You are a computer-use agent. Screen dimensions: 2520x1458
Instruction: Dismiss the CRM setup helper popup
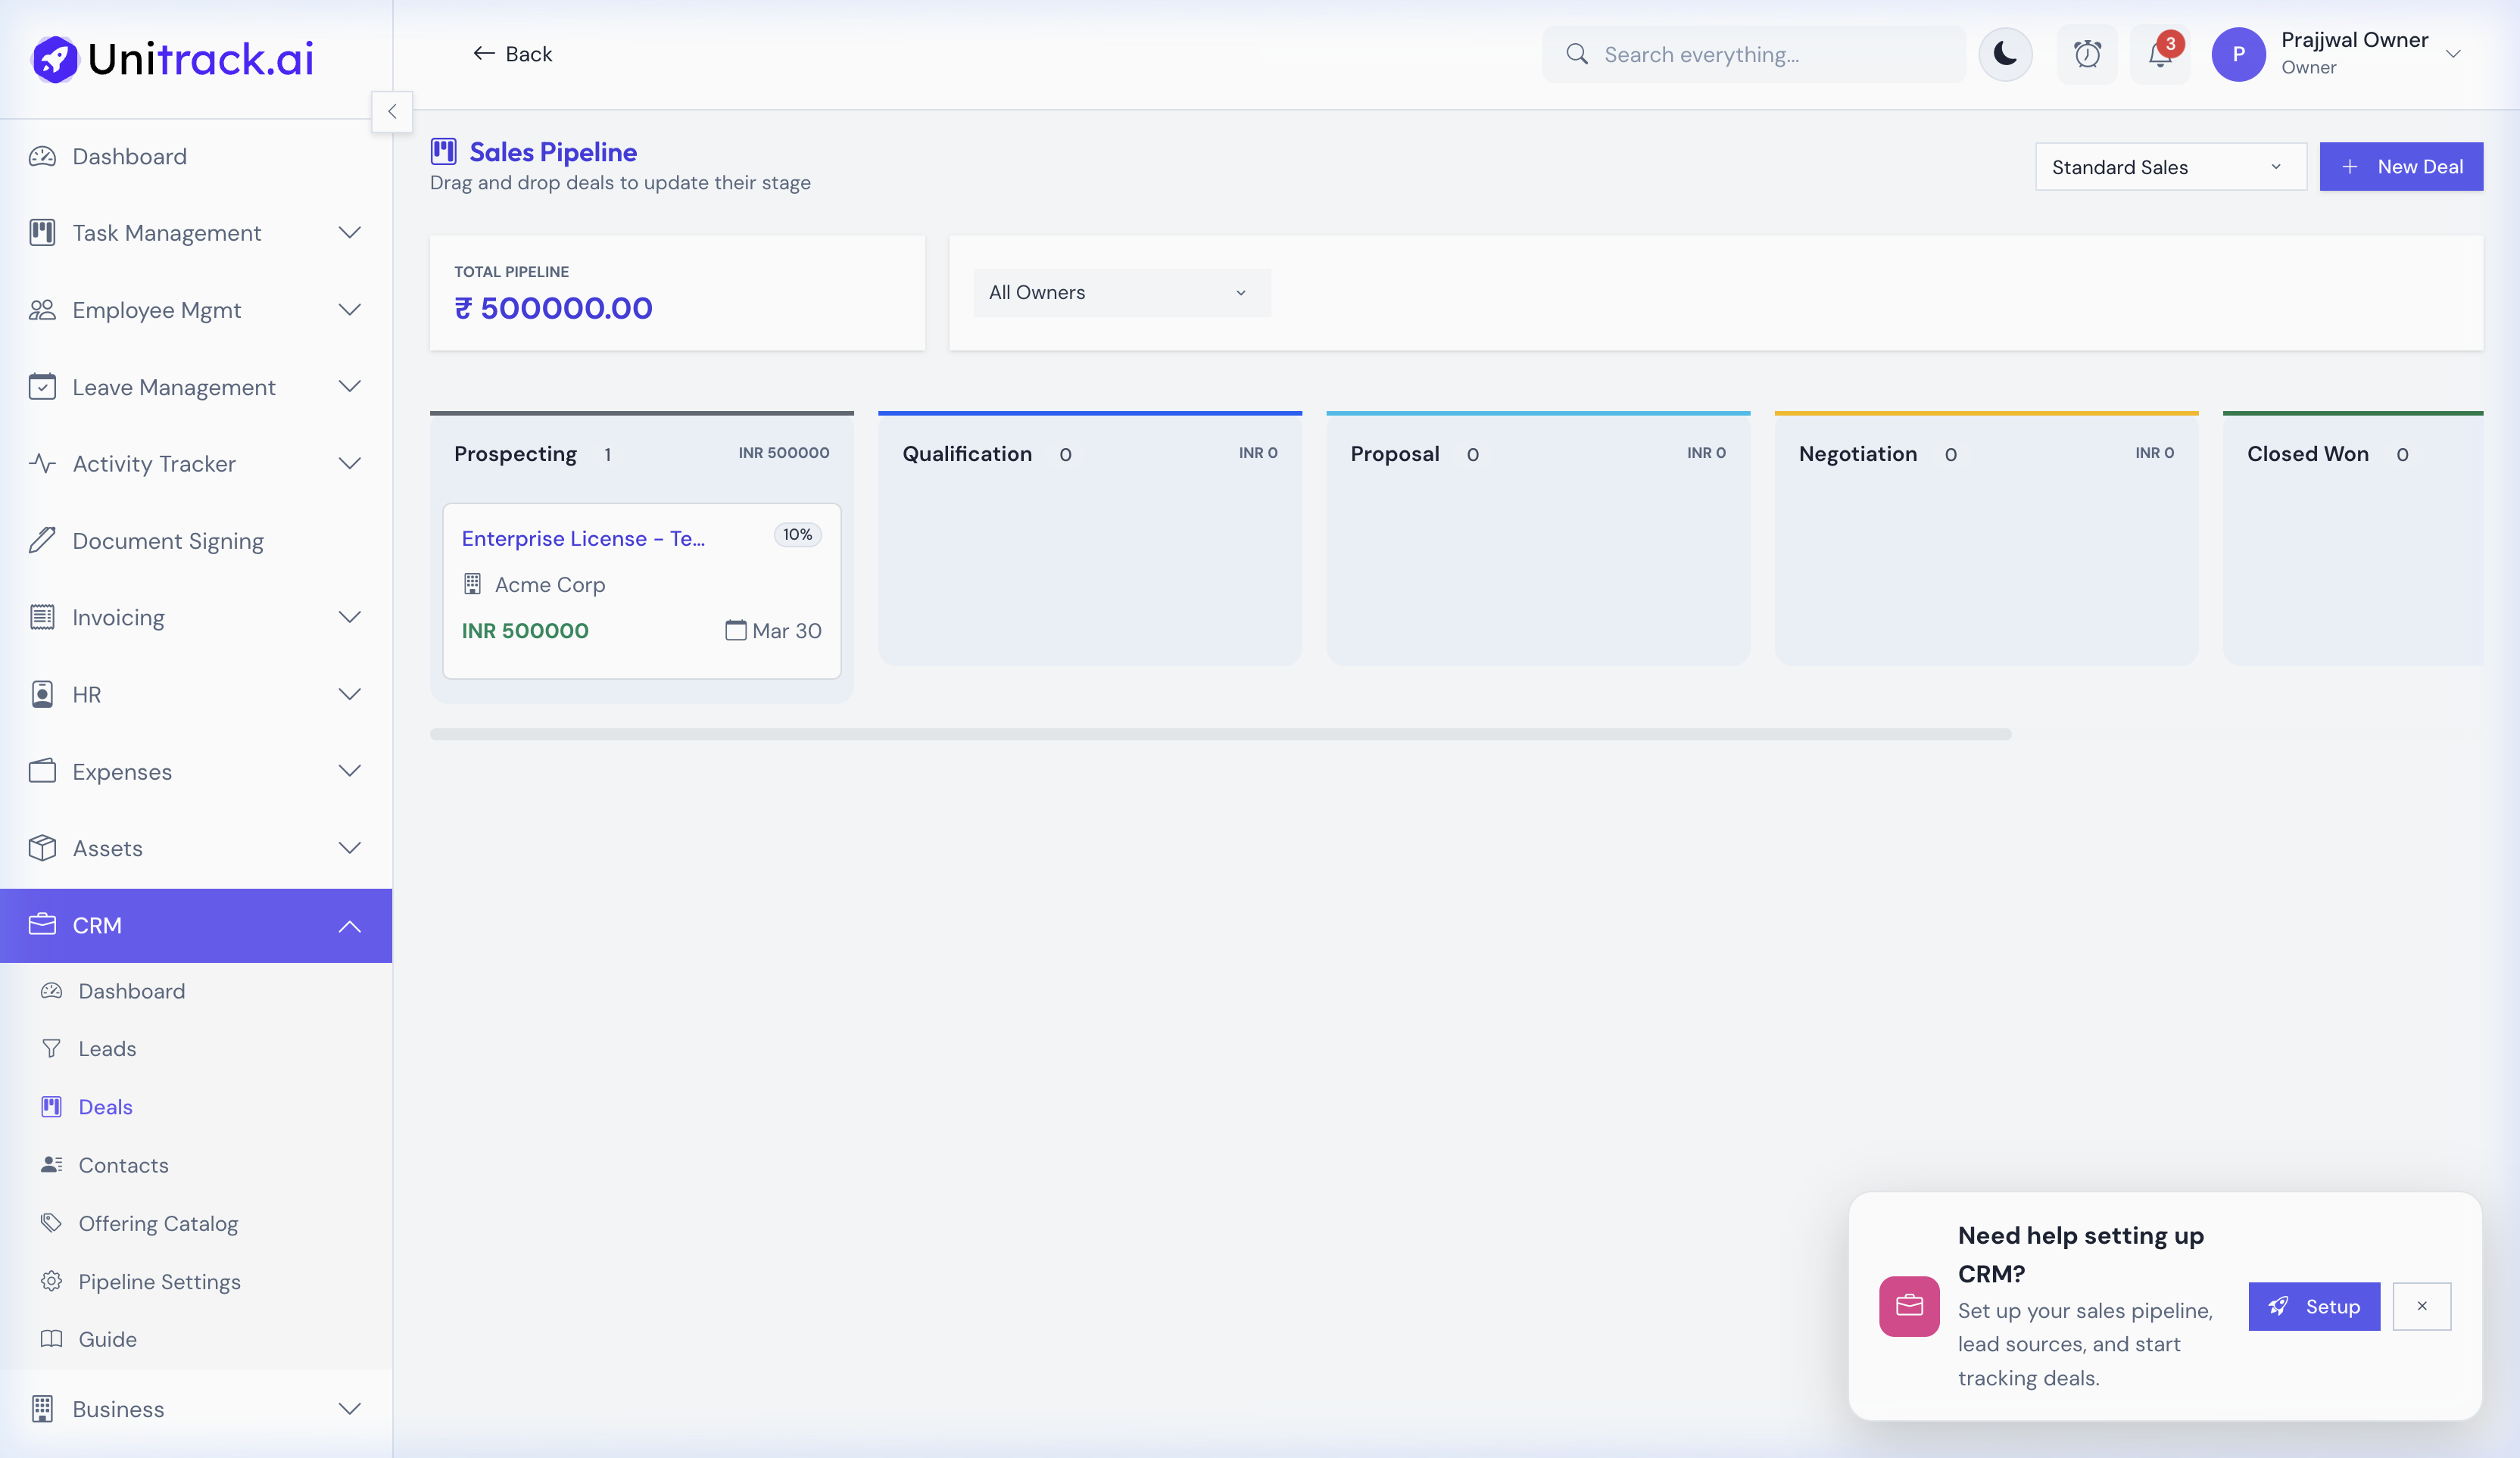point(2422,1306)
